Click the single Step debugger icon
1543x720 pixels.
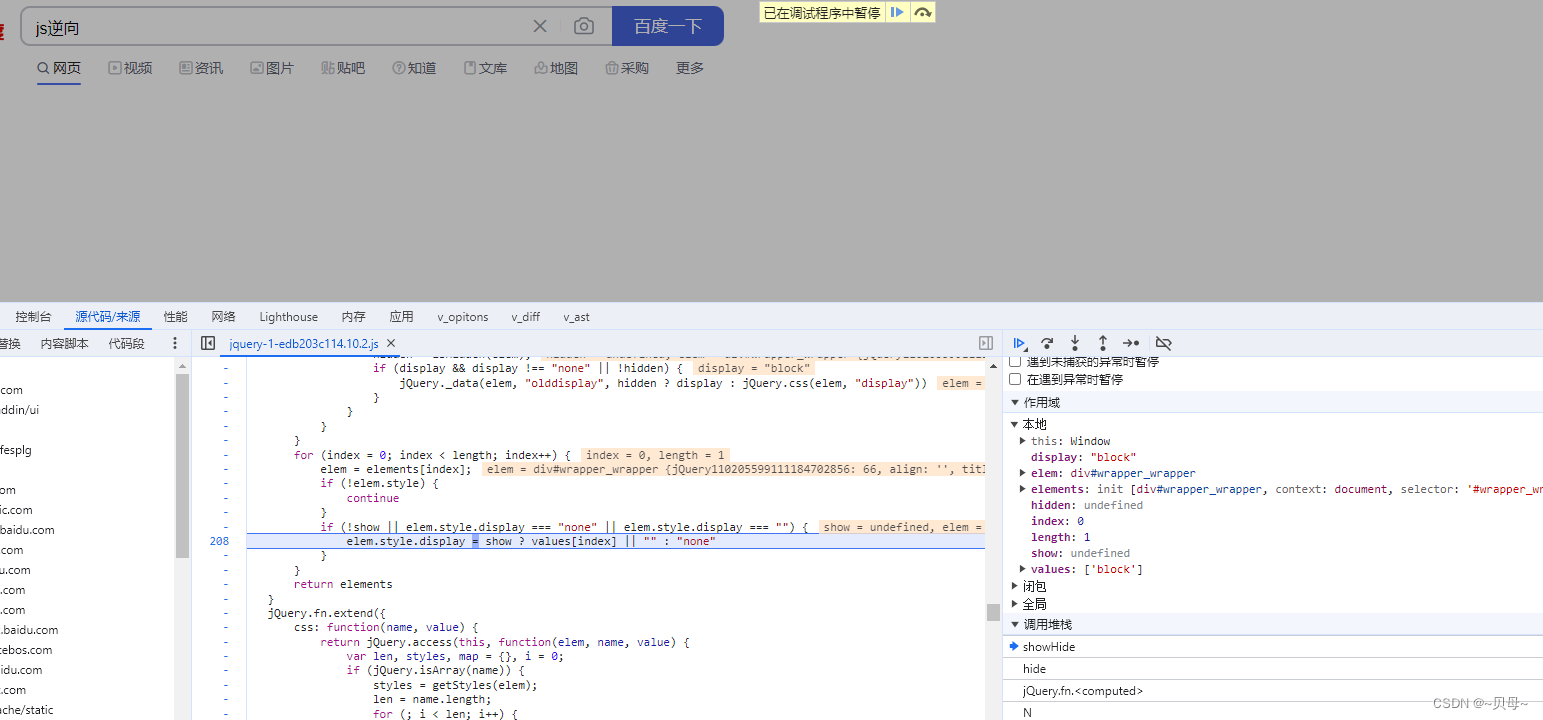click(x=1131, y=343)
